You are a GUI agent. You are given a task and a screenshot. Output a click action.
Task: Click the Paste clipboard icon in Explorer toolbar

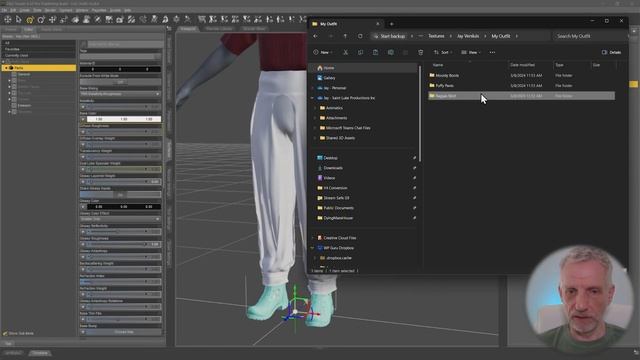click(376, 52)
